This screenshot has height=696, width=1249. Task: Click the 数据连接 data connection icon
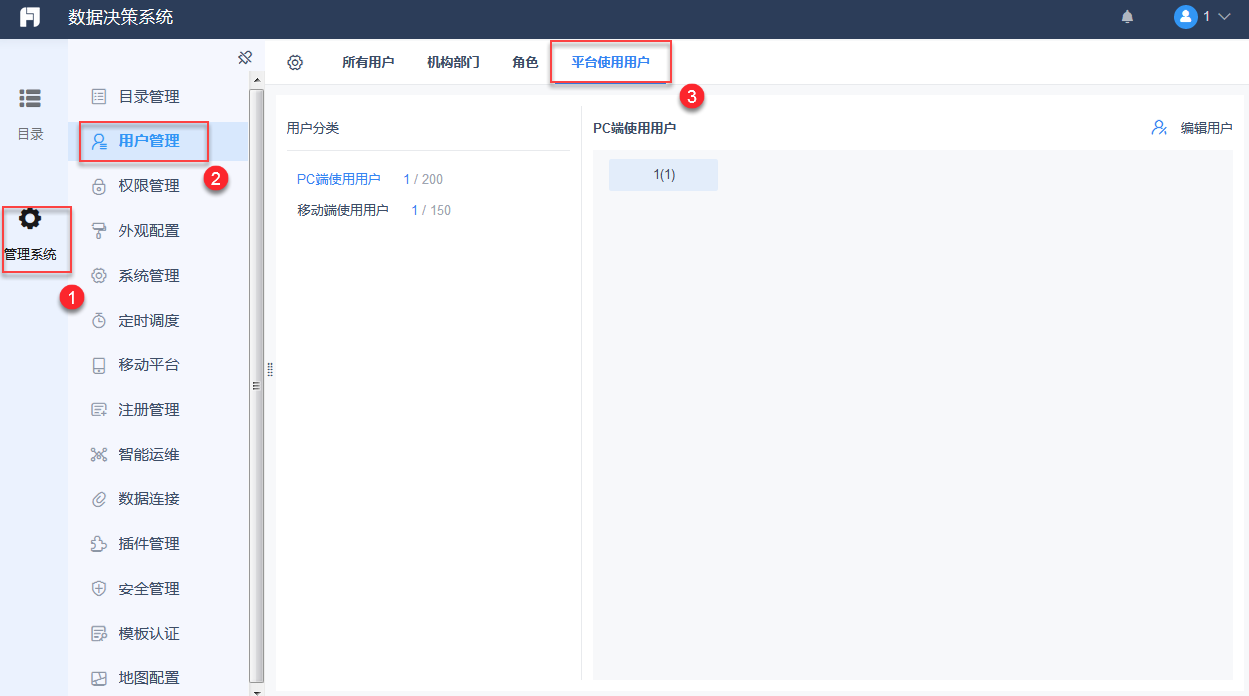(98, 499)
